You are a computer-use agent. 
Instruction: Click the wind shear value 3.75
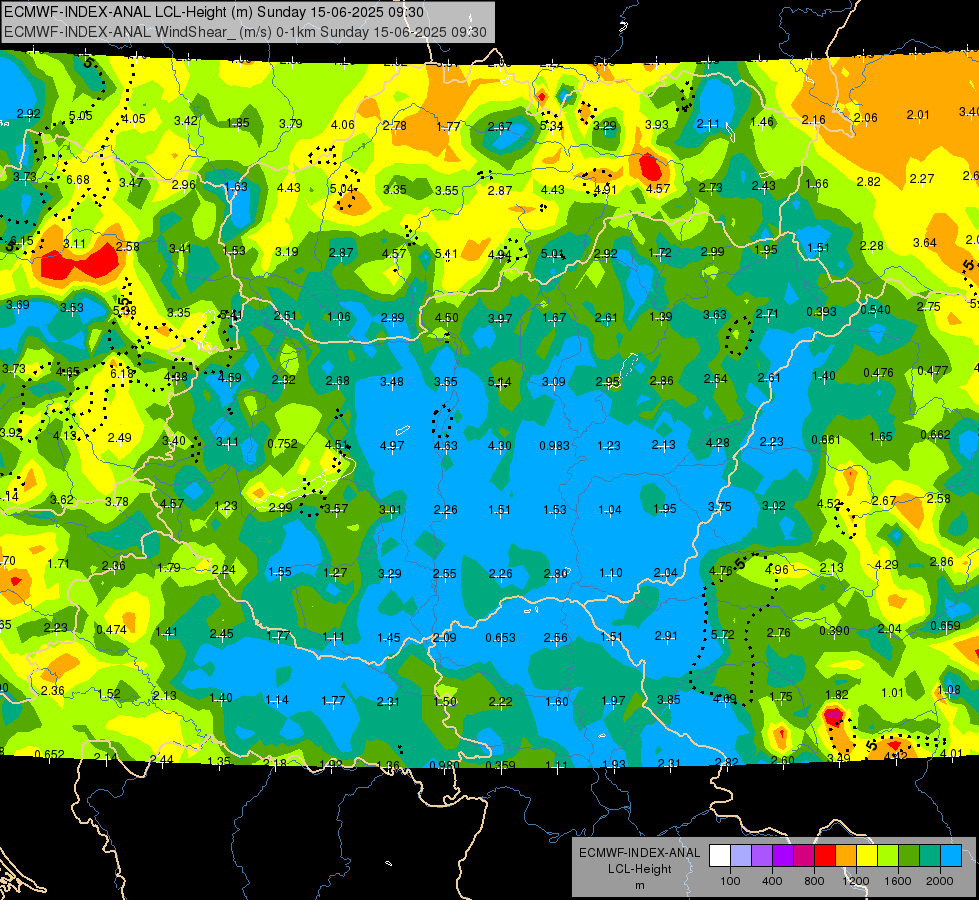coord(720,507)
